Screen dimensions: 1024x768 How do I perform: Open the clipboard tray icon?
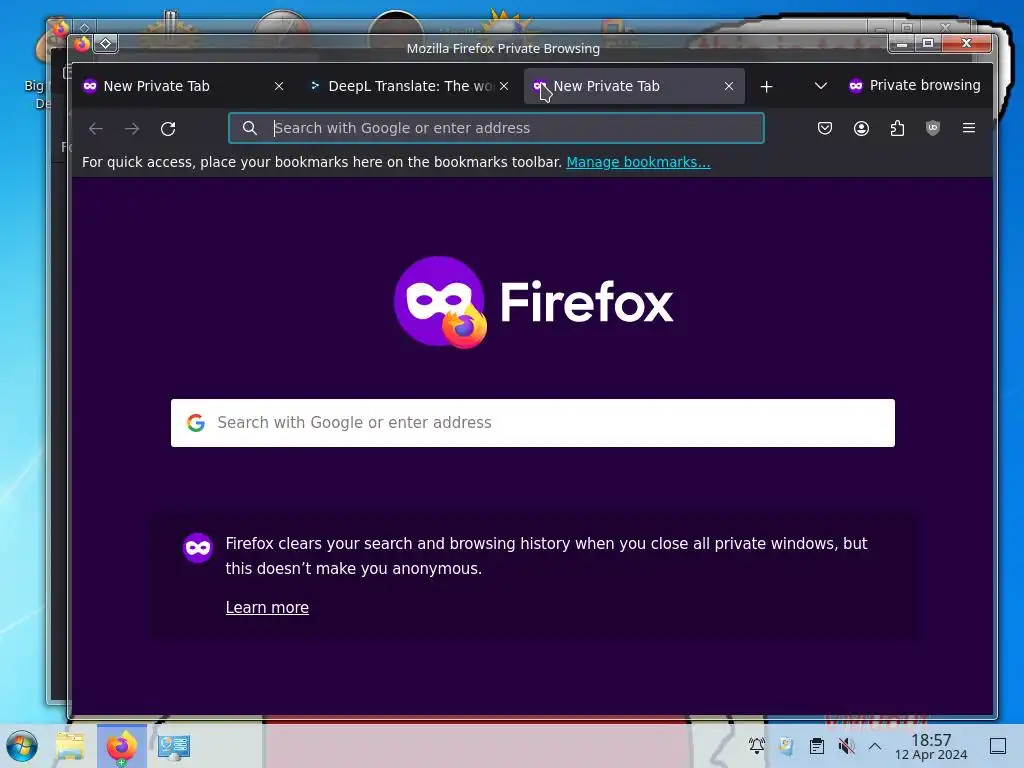[x=816, y=745]
